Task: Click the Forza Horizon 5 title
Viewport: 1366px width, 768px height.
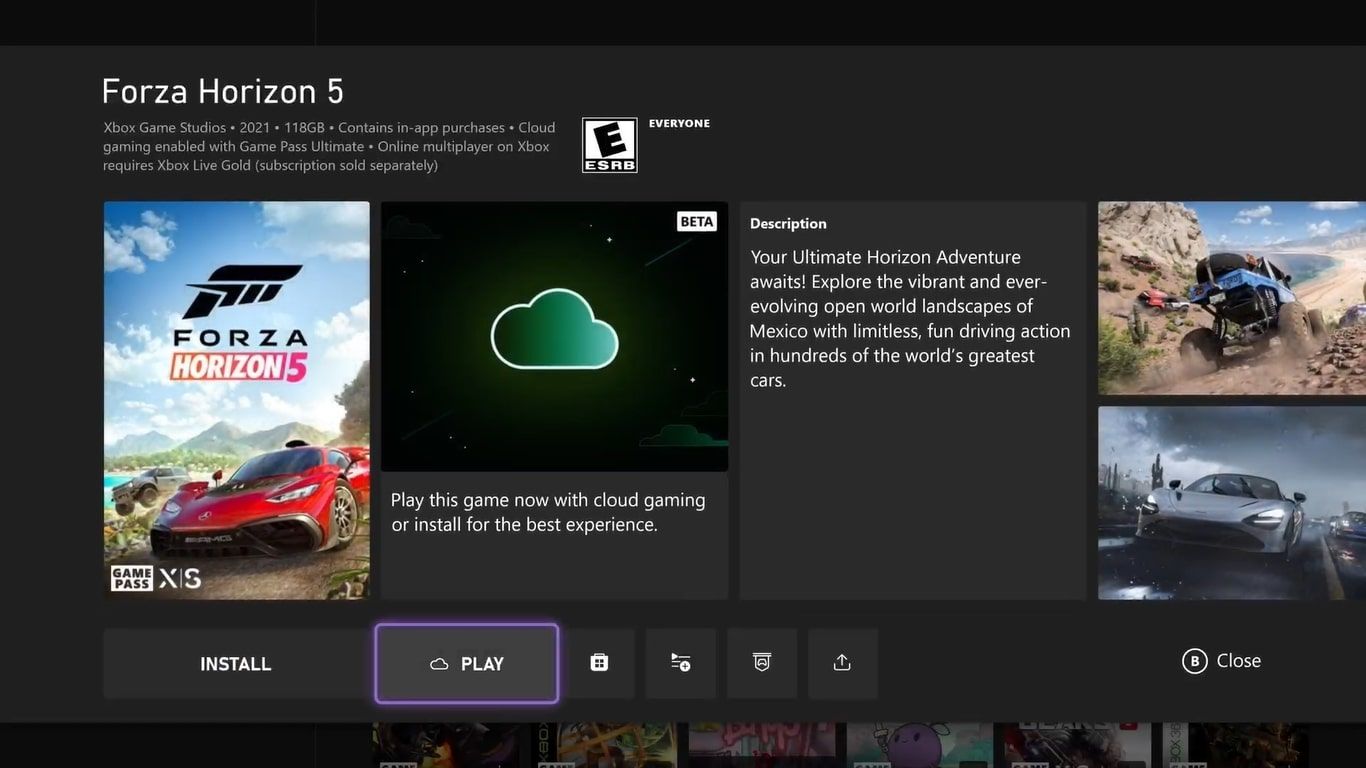Action: [x=223, y=91]
